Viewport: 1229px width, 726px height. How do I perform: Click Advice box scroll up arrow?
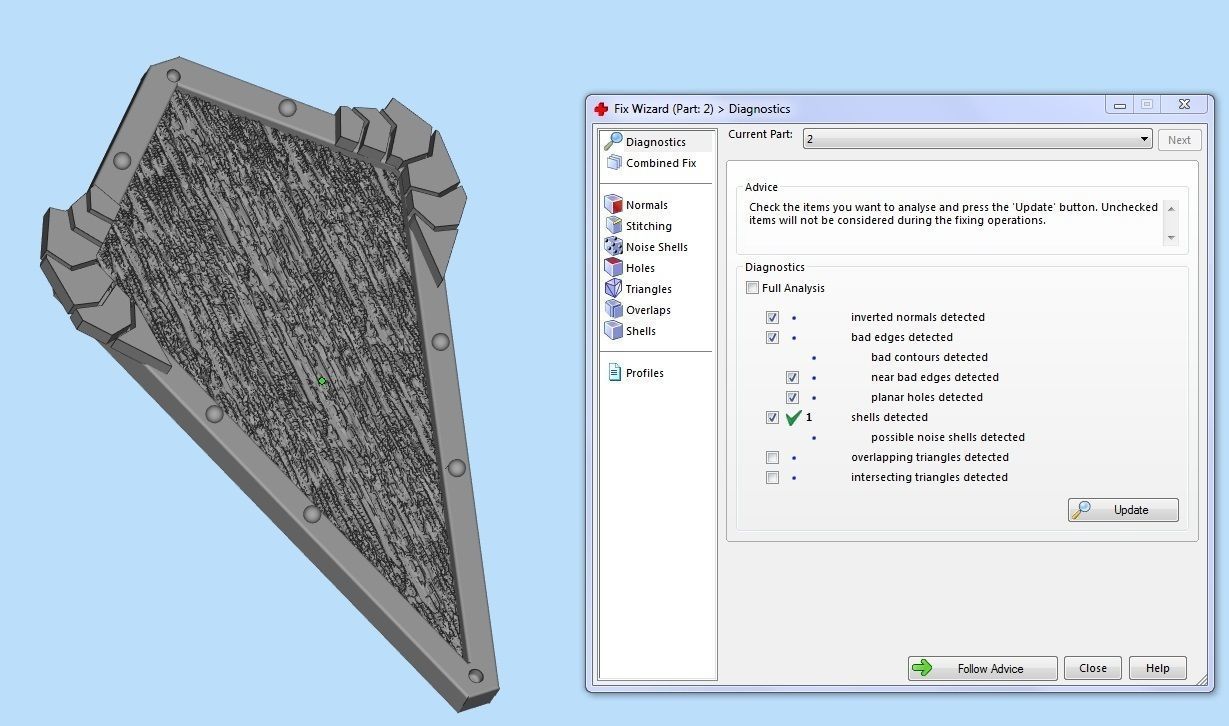1172,207
